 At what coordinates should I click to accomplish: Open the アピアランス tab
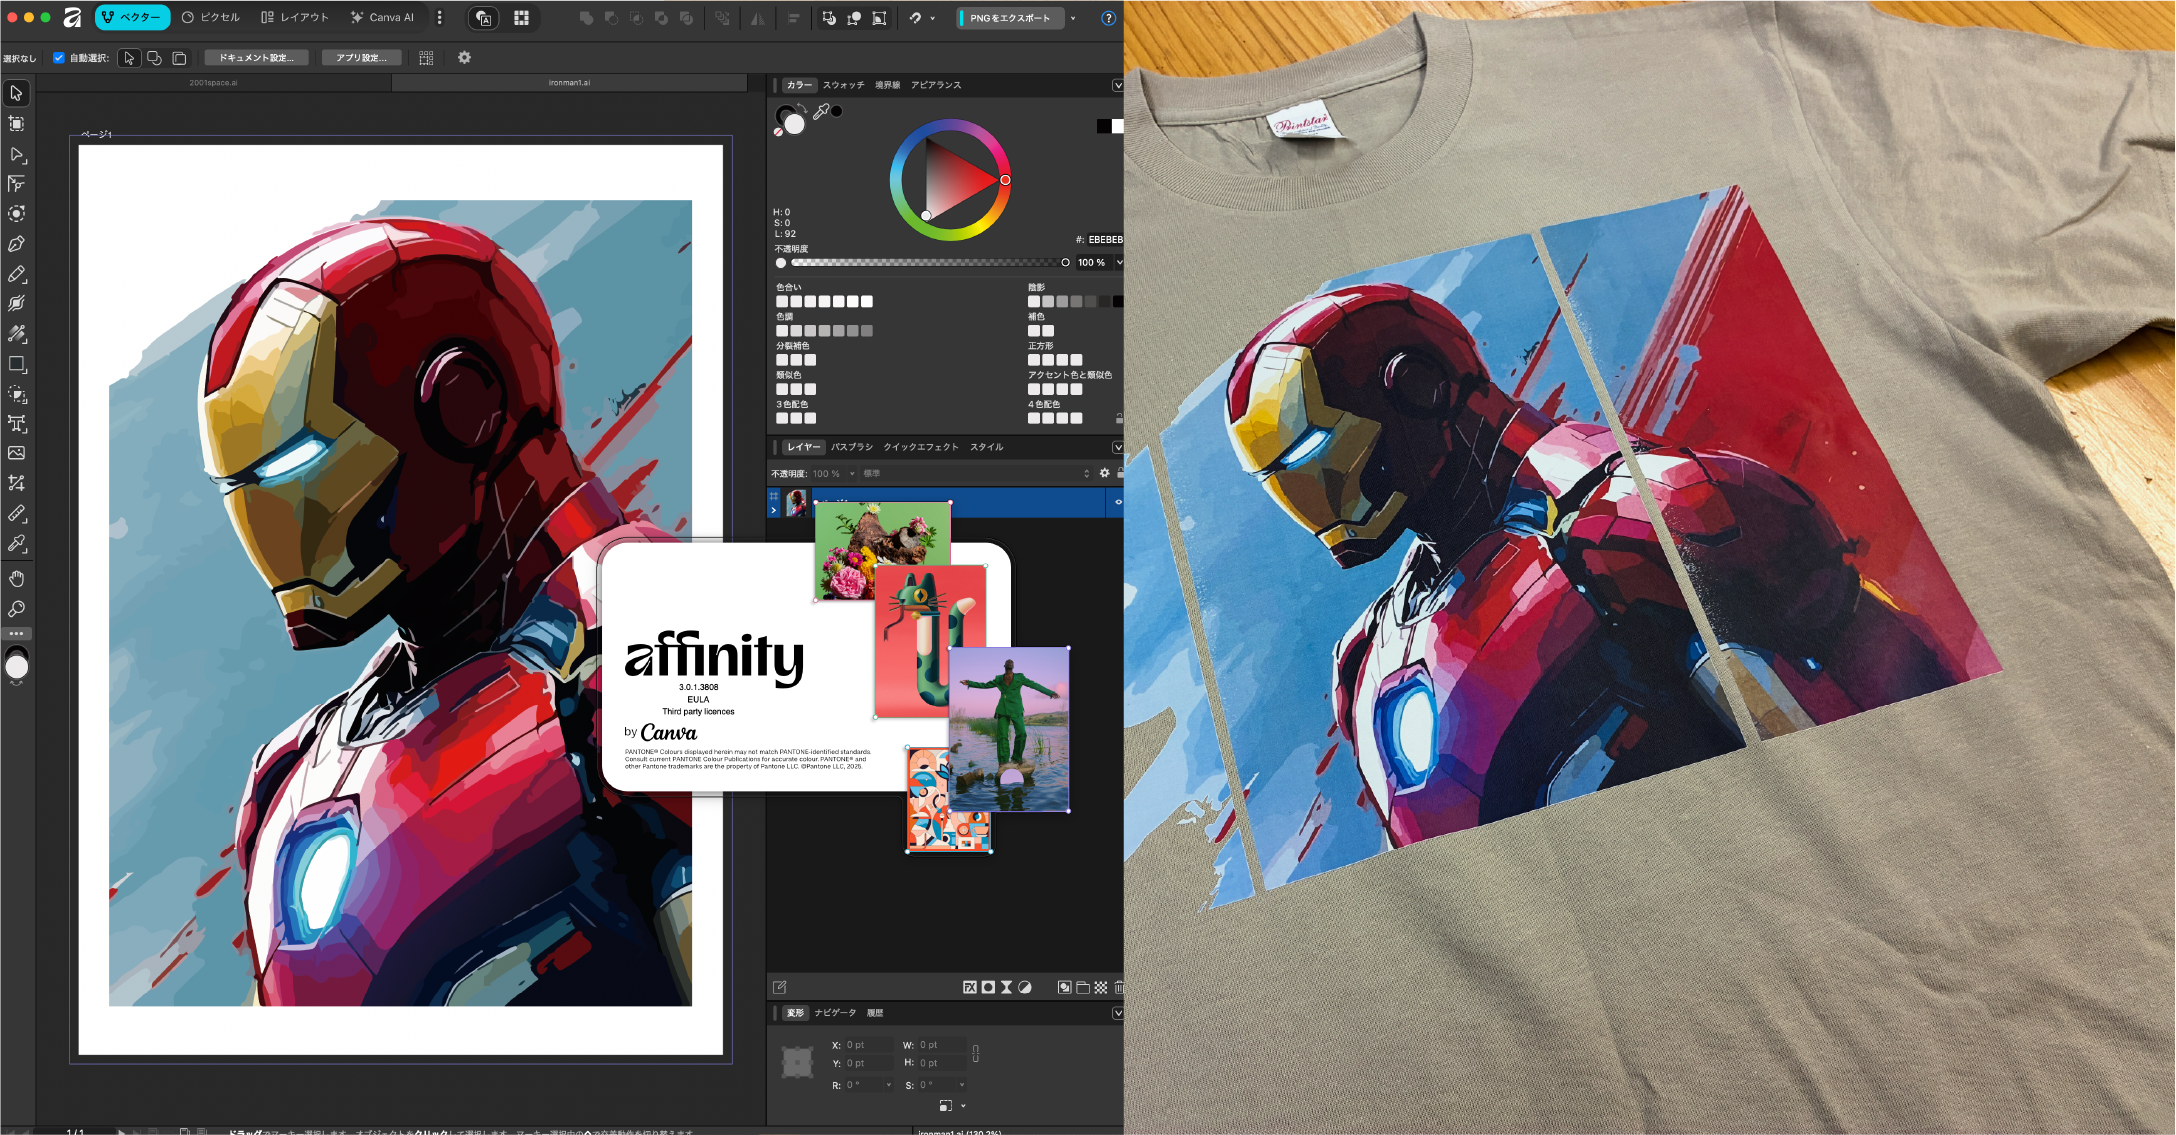tap(936, 86)
